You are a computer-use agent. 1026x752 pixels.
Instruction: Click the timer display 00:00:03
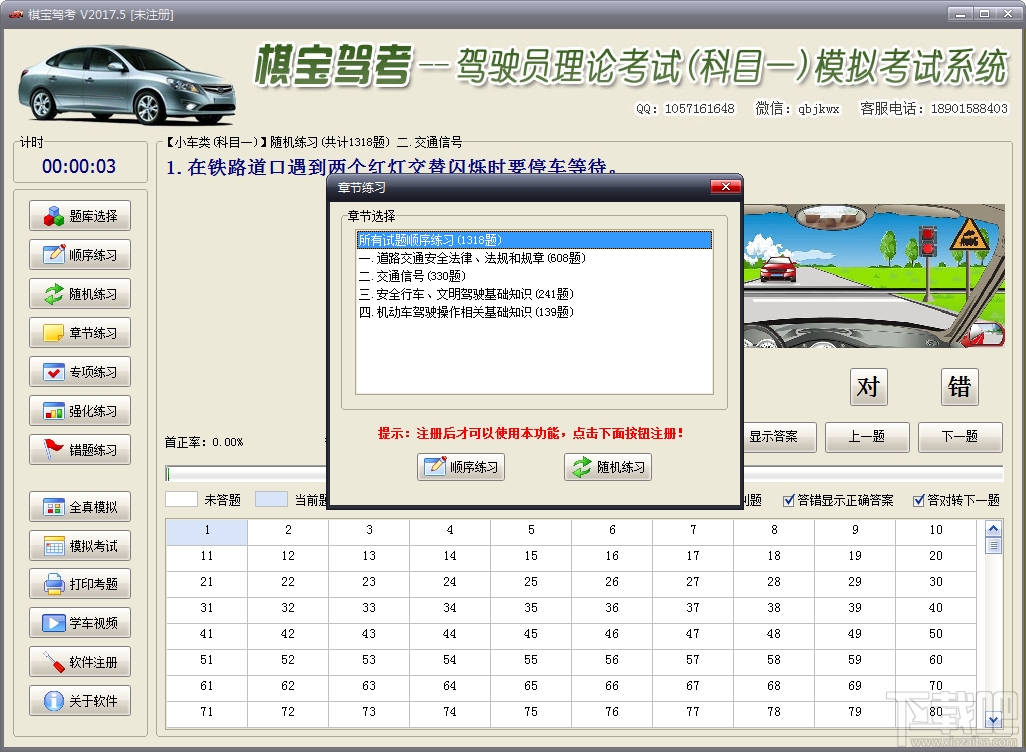(x=79, y=166)
